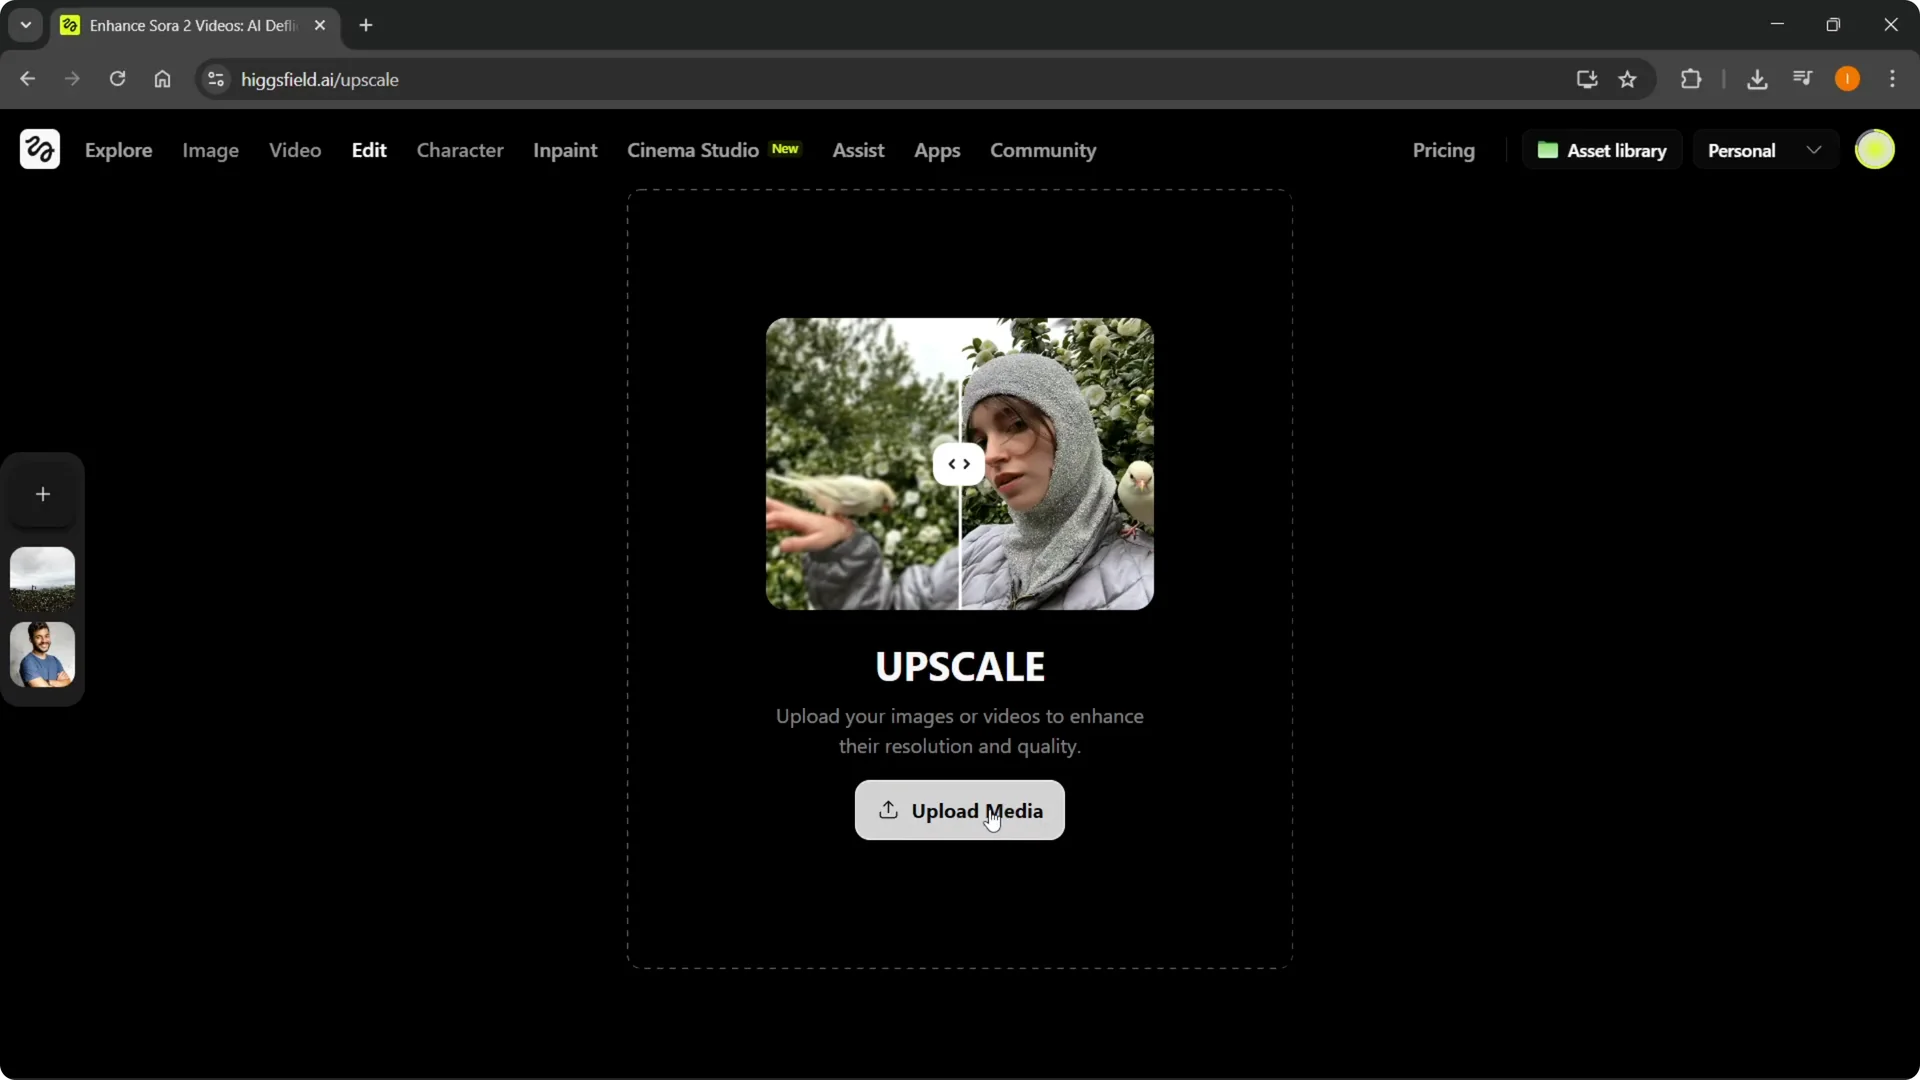Click the plus button to add new media
The image size is (1920, 1080).
(42, 493)
